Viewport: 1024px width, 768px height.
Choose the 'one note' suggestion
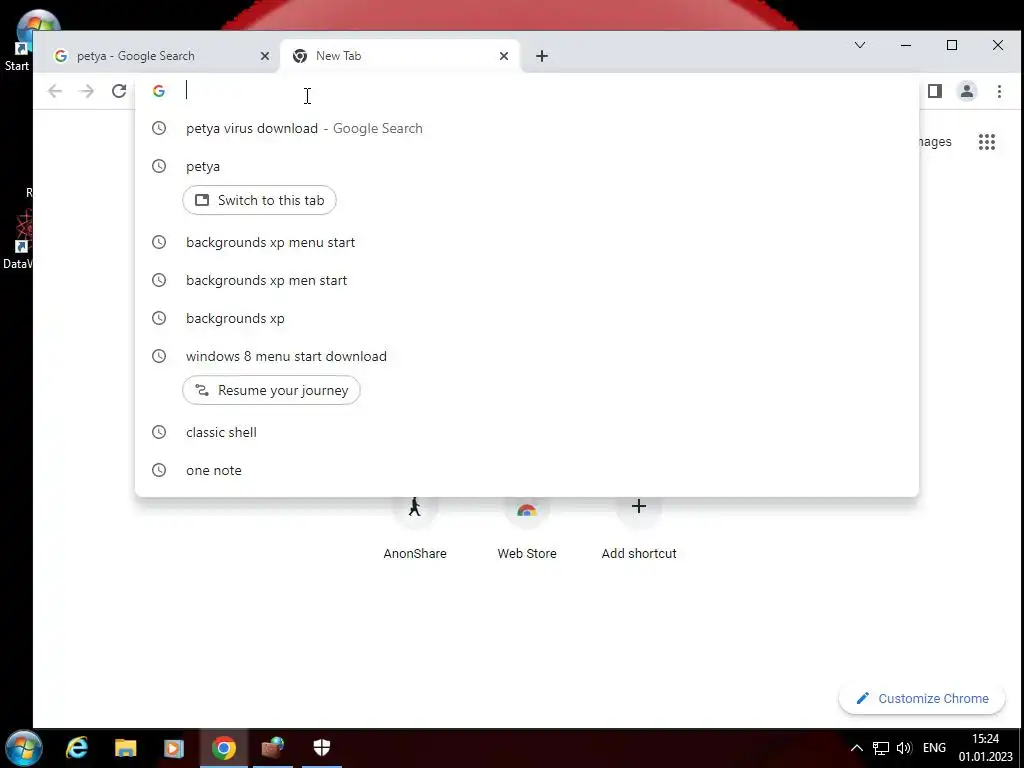(x=526, y=470)
